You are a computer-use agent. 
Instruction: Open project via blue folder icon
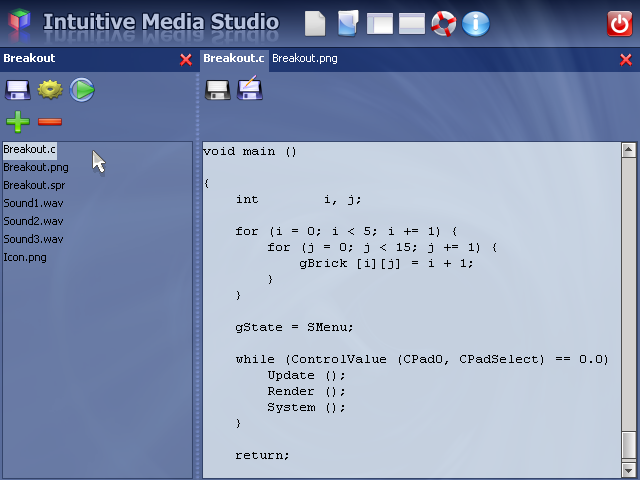348,23
